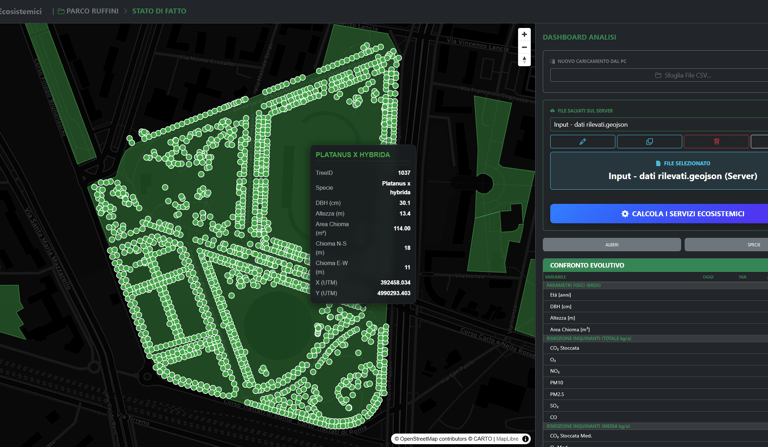Click Sfoglia File CSV browse button

pyautogui.click(x=659, y=75)
